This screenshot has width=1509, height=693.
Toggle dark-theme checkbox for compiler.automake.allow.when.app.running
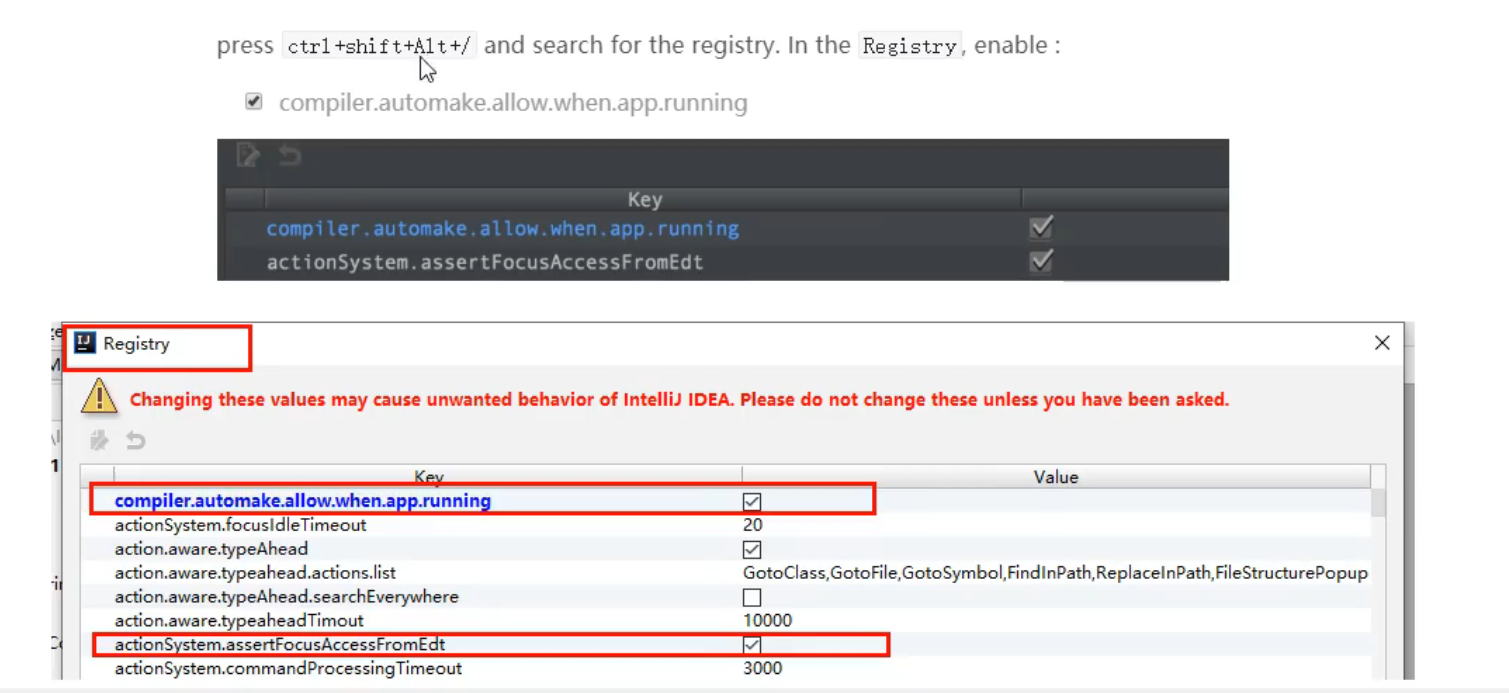click(1041, 228)
